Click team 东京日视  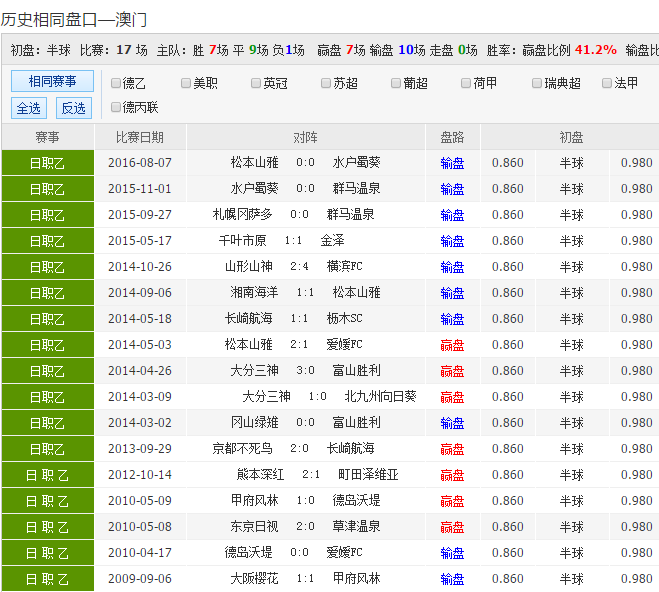[254, 527]
